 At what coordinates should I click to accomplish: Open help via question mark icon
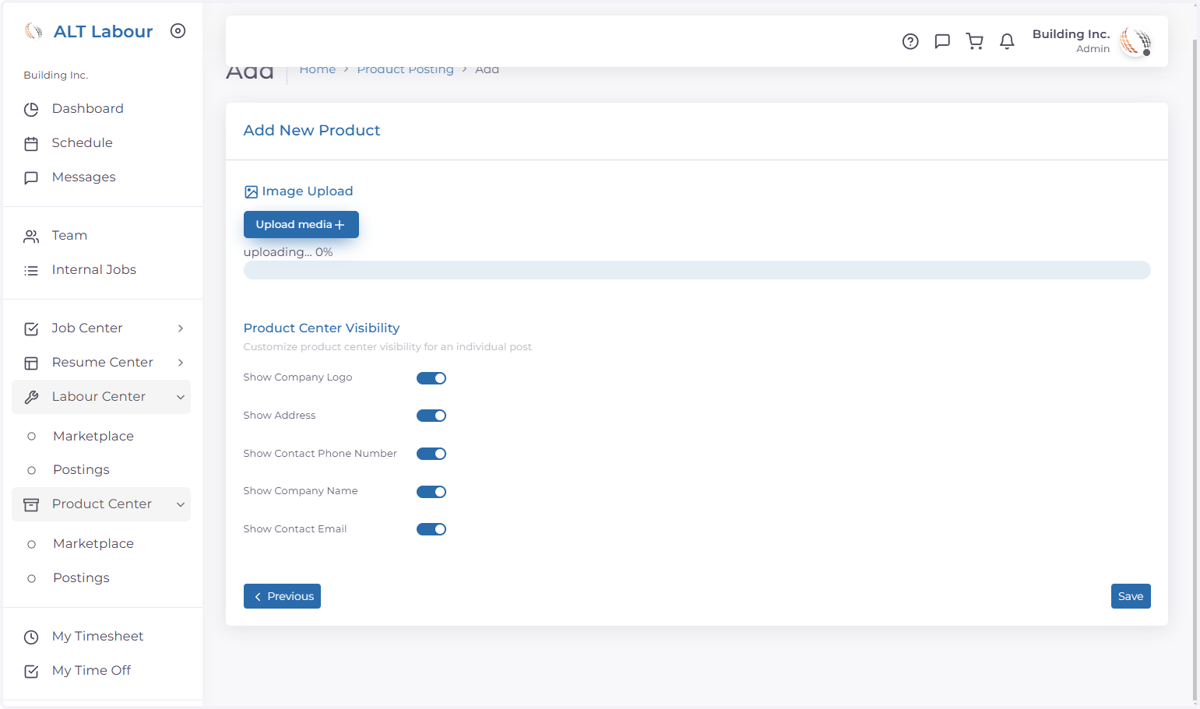(x=910, y=42)
